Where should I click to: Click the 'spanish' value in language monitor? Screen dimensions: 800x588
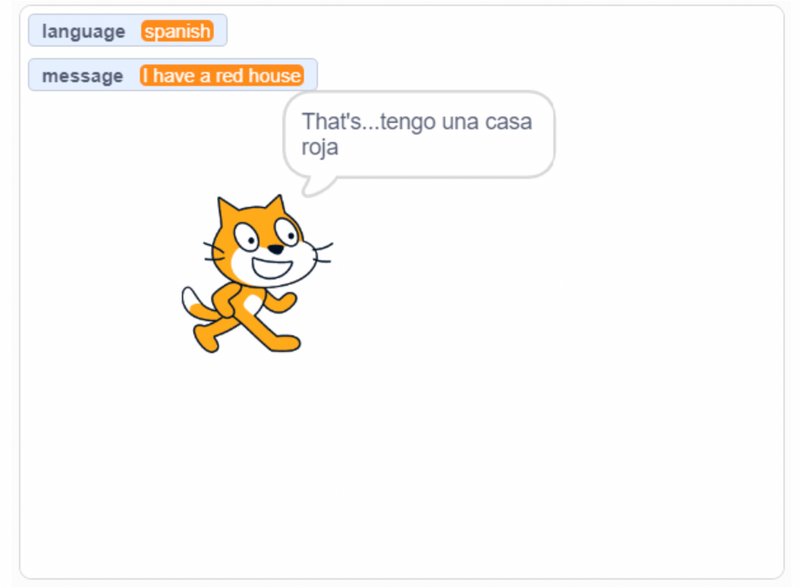[177, 31]
